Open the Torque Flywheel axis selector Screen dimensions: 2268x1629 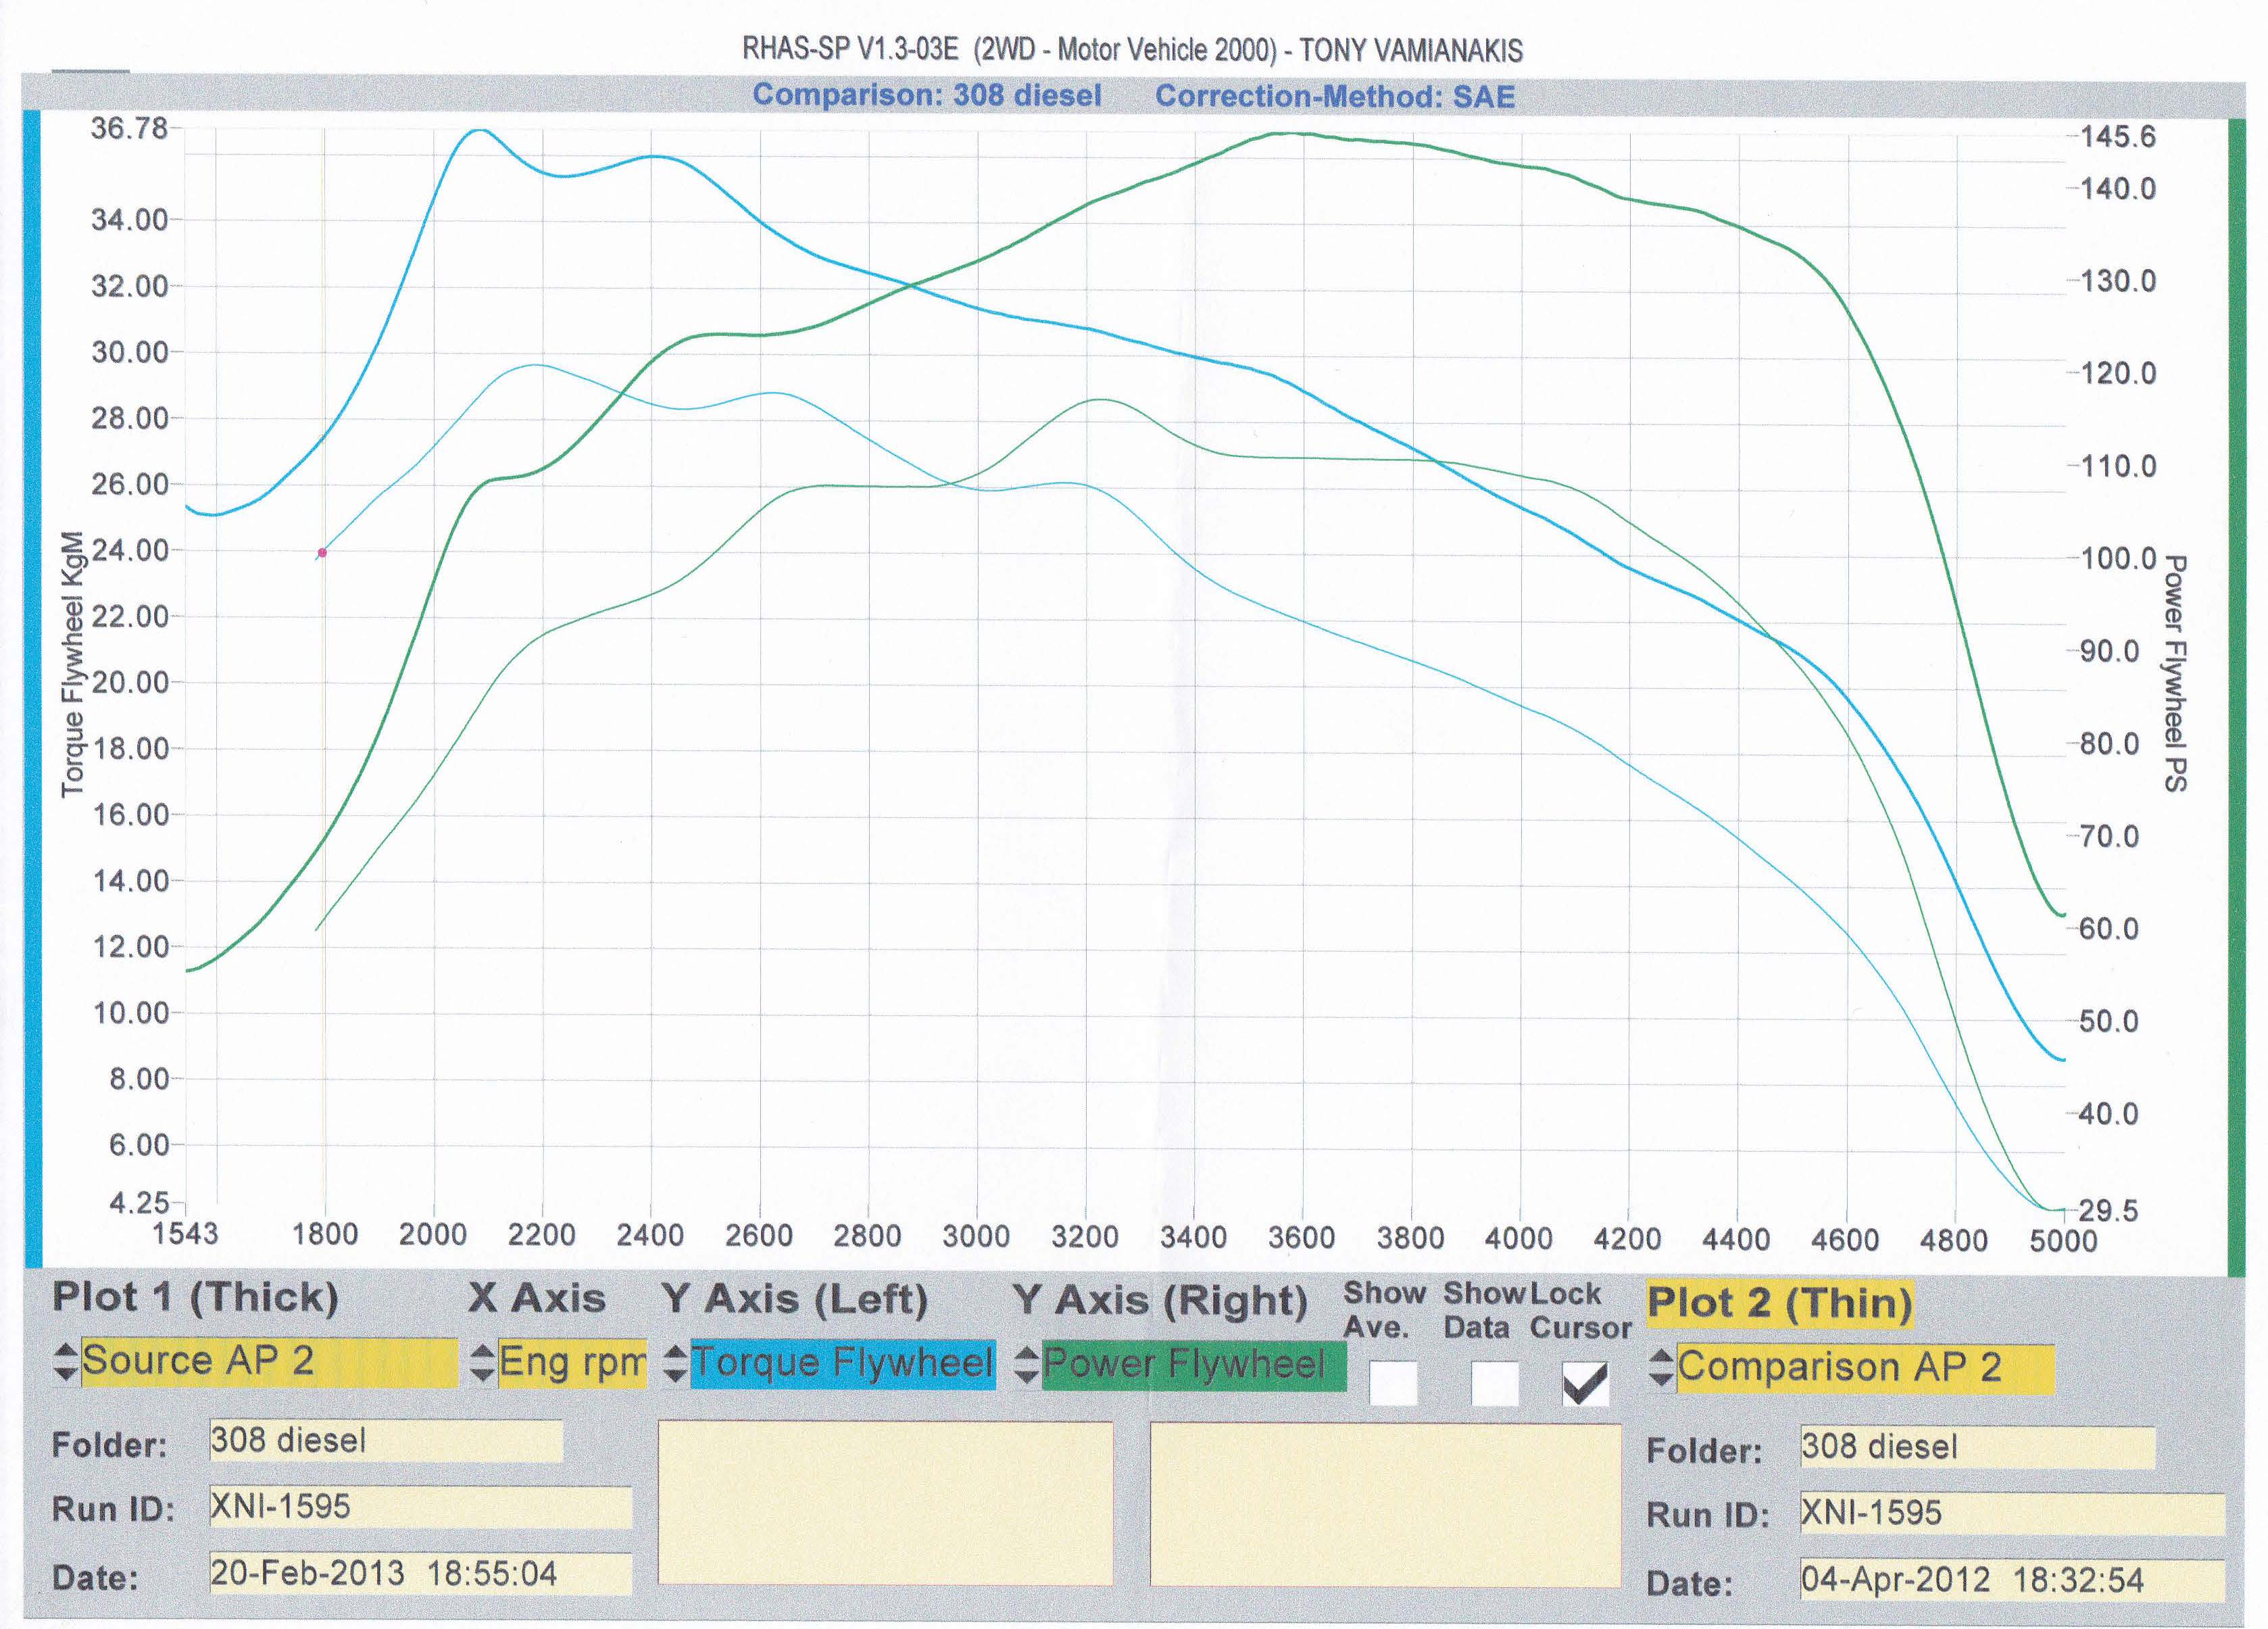843,1364
